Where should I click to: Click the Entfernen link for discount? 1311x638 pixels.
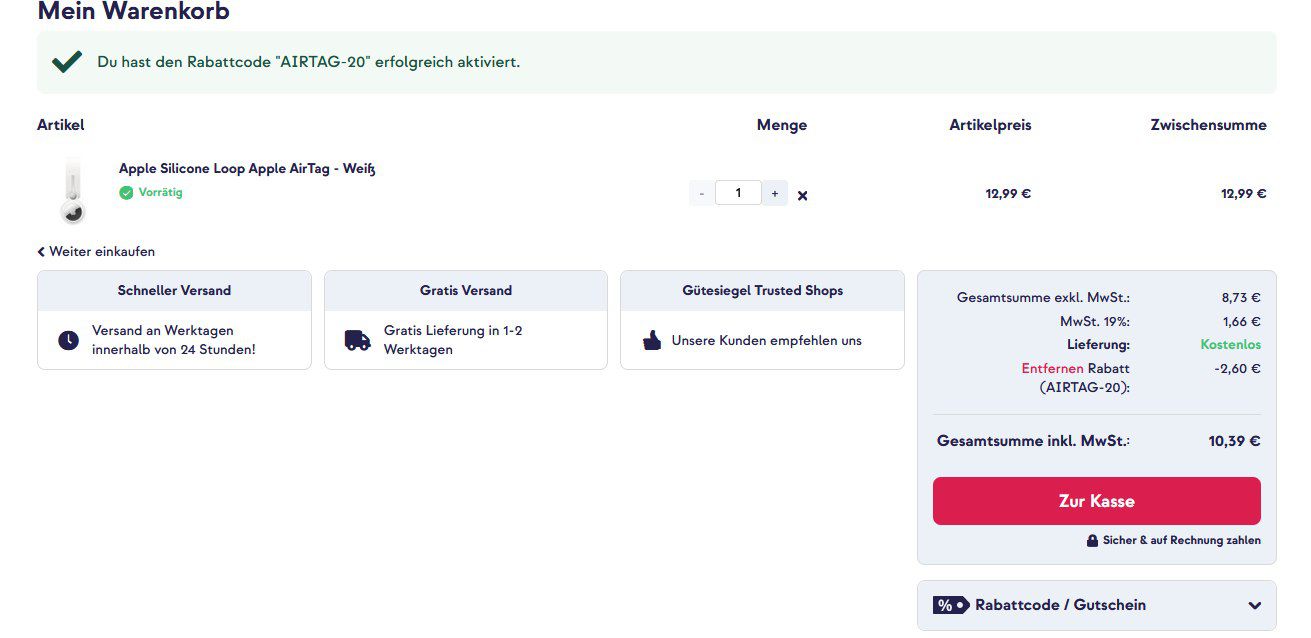1052,368
